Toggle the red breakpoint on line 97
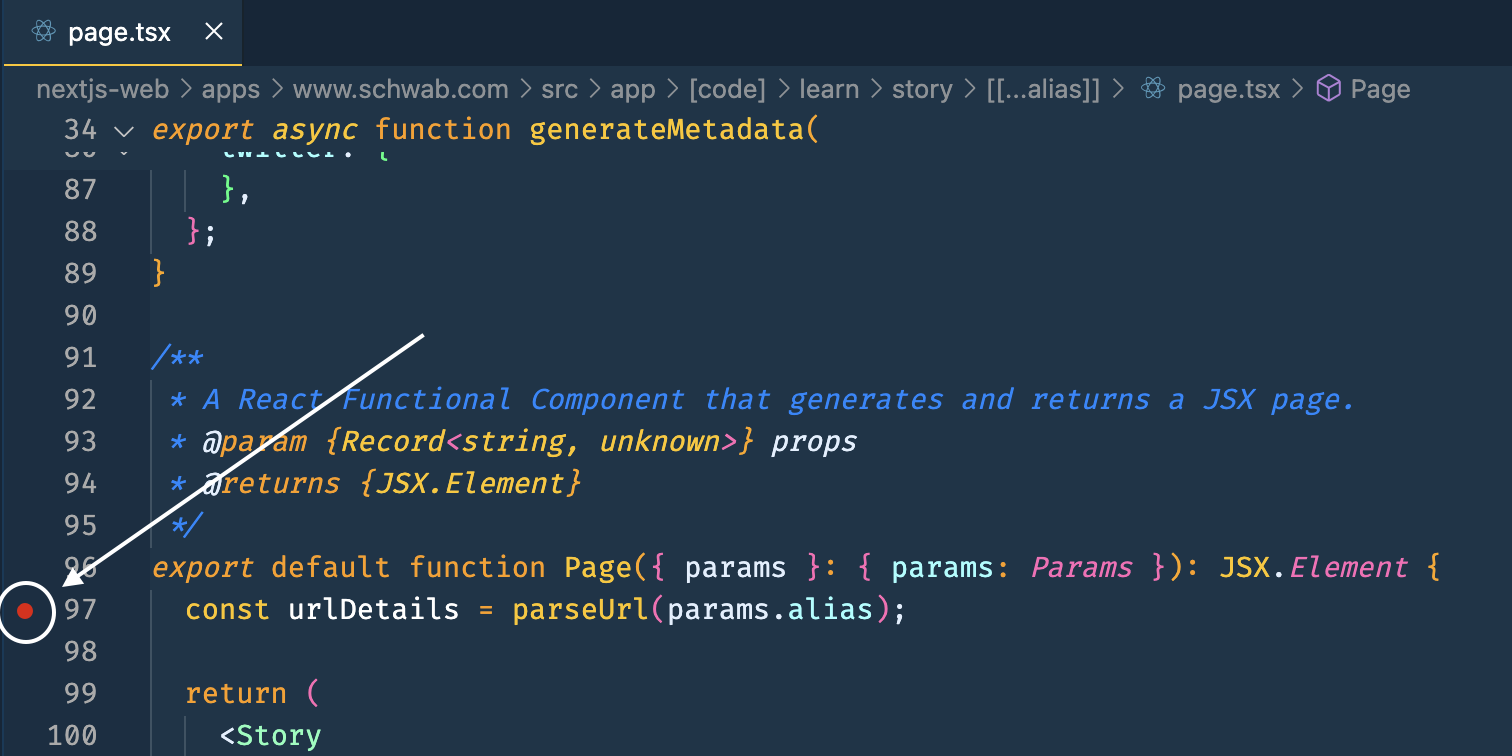This screenshot has width=1512, height=756. click(x=26, y=610)
